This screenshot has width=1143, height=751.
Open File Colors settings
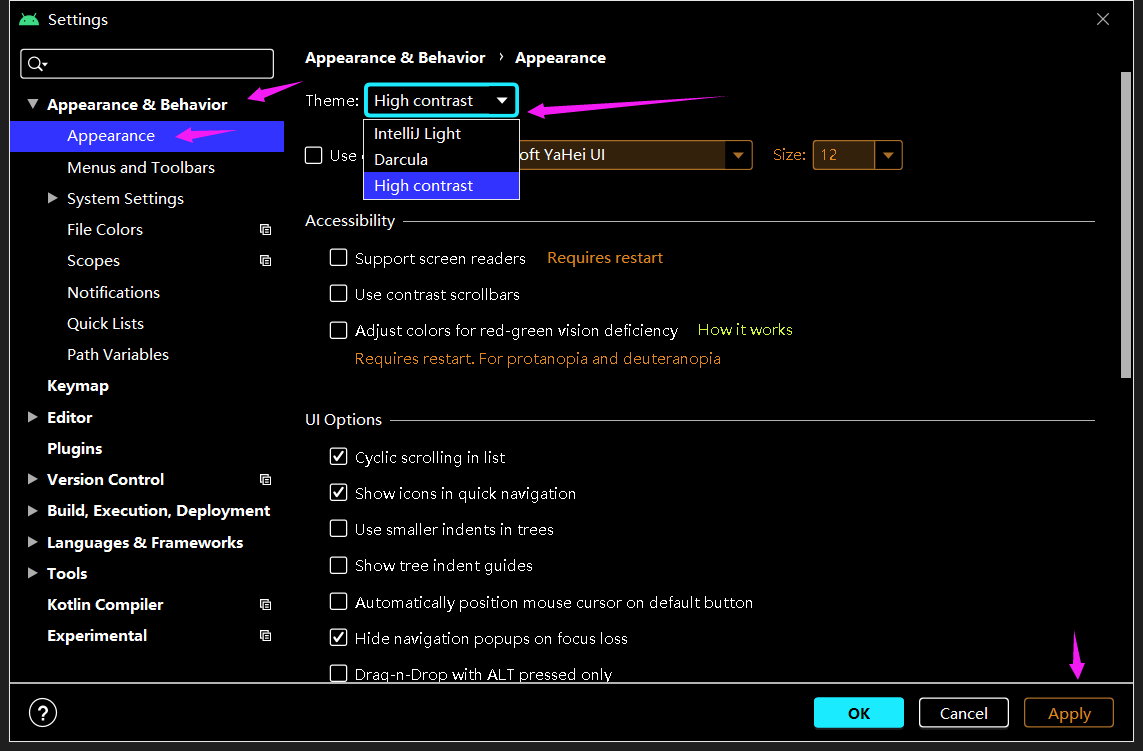[x=105, y=230]
